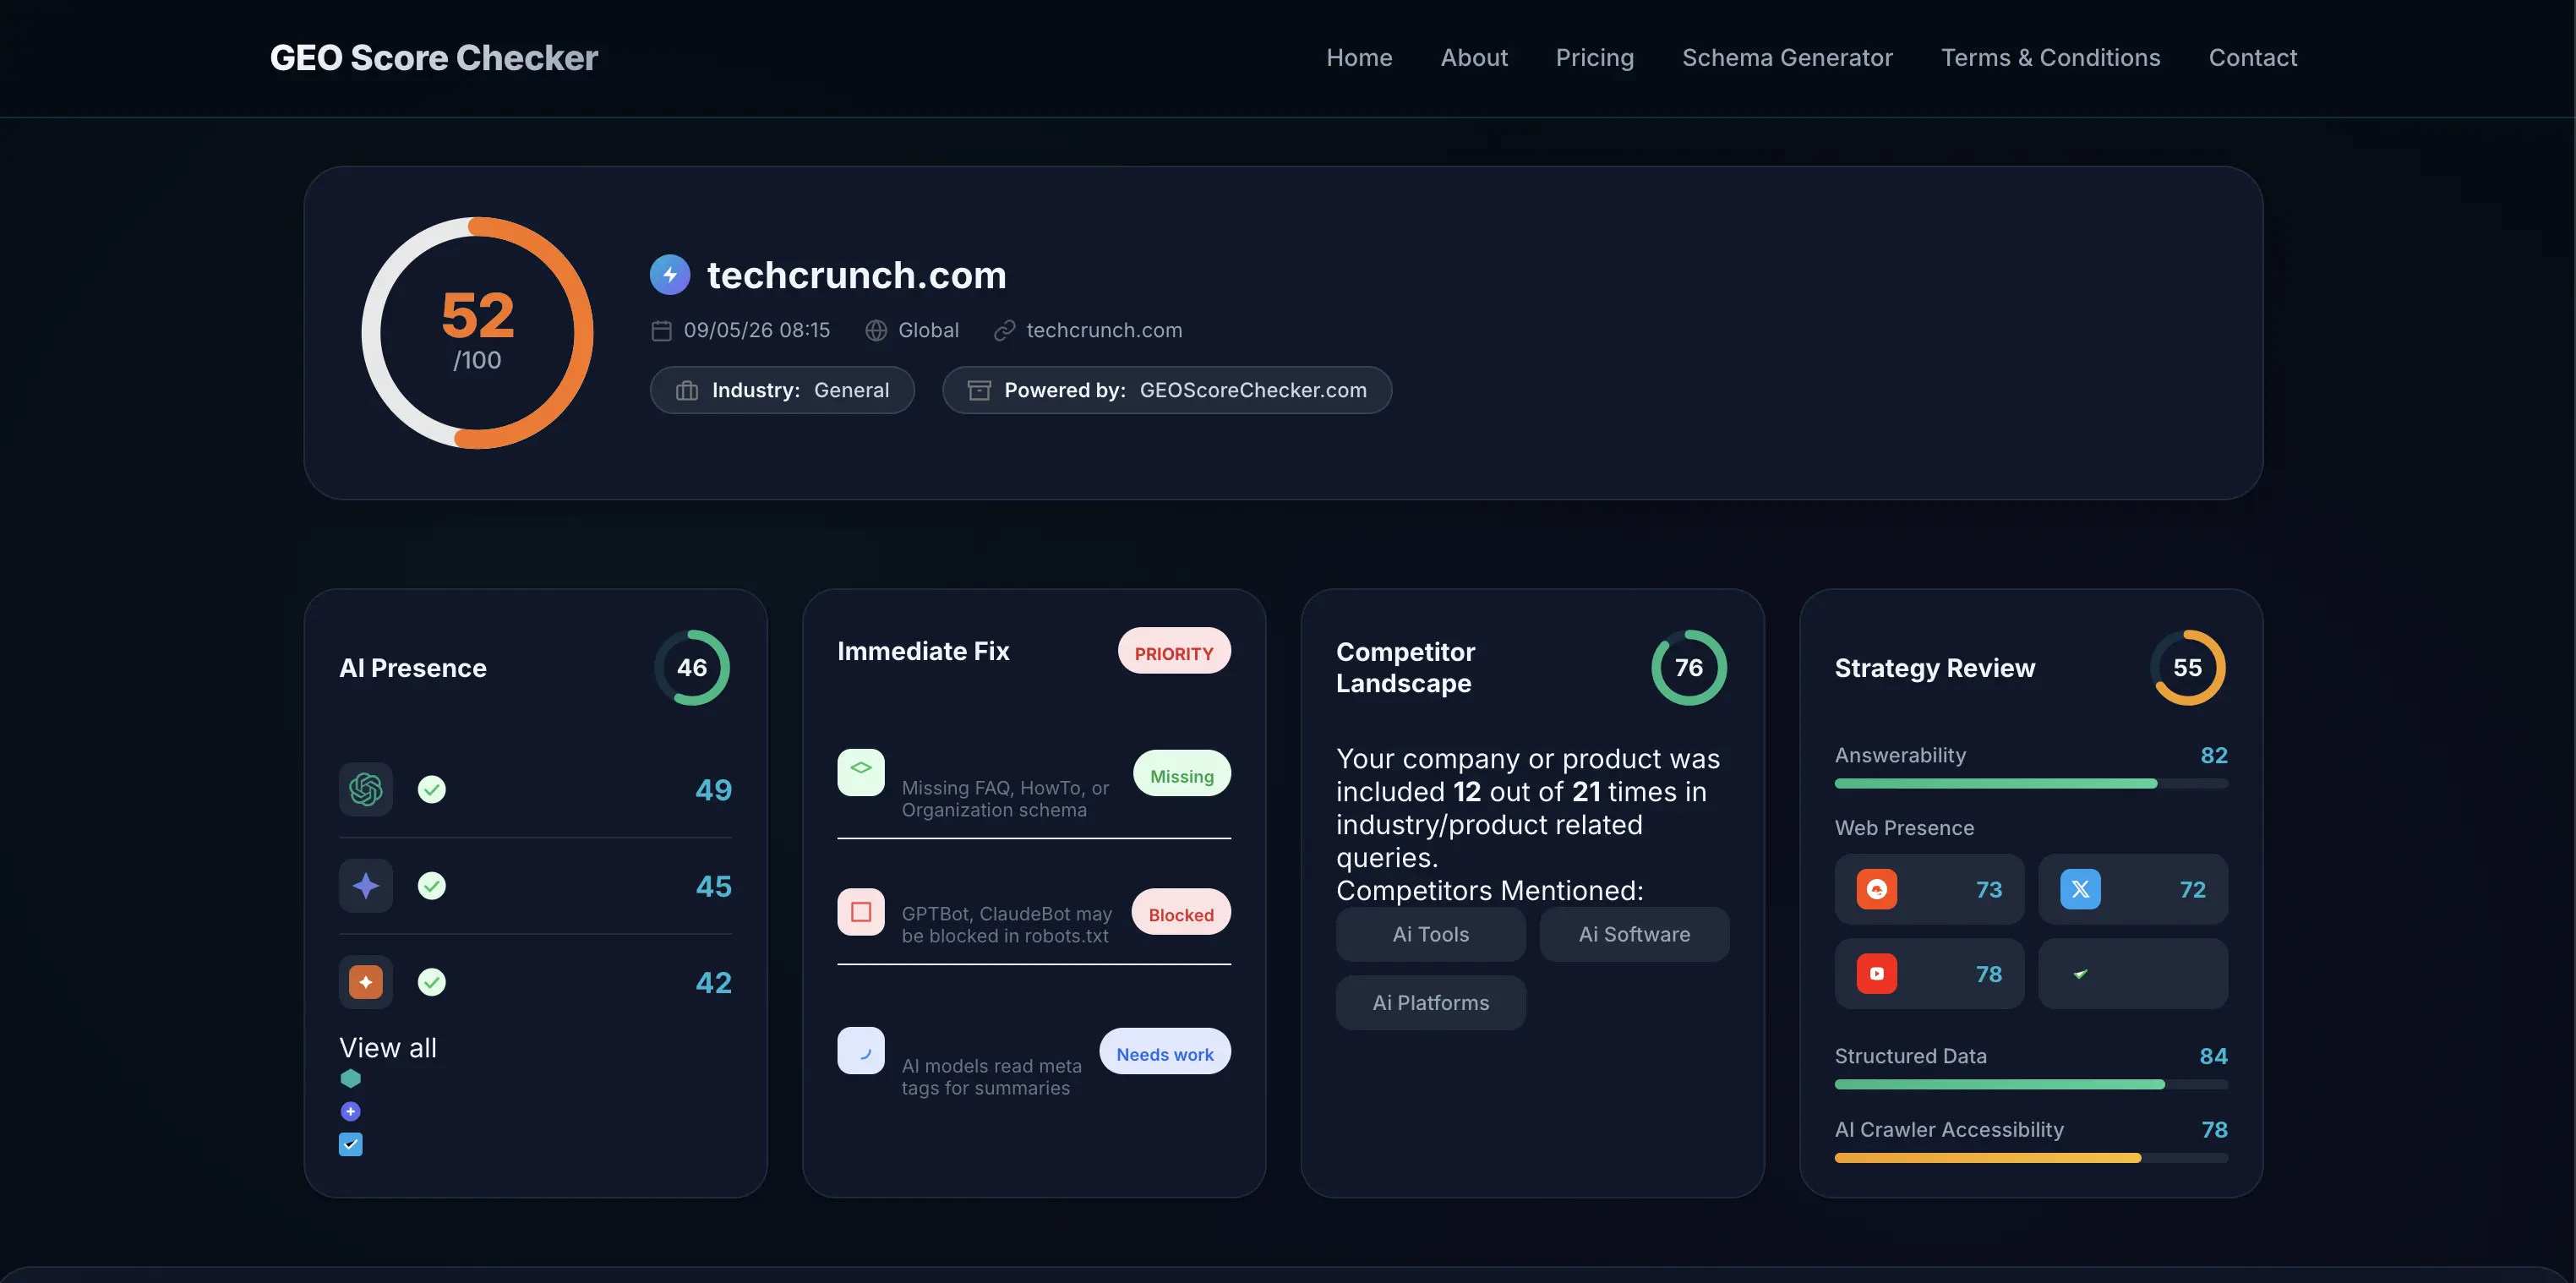Click the Reddit icon in Web Presence
The height and width of the screenshot is (1283, 2576).
coord(1877,889)
